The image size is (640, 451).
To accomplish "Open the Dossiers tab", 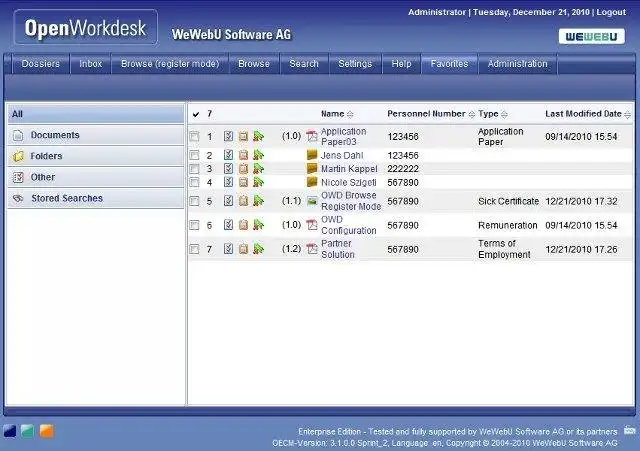I will pos(40,64).
